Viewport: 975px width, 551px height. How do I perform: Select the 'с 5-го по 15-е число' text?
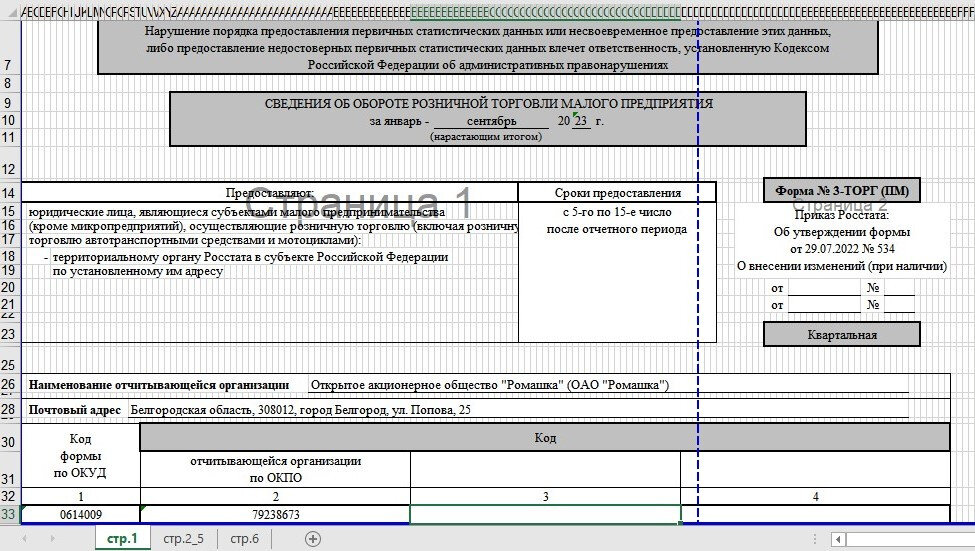617,212
